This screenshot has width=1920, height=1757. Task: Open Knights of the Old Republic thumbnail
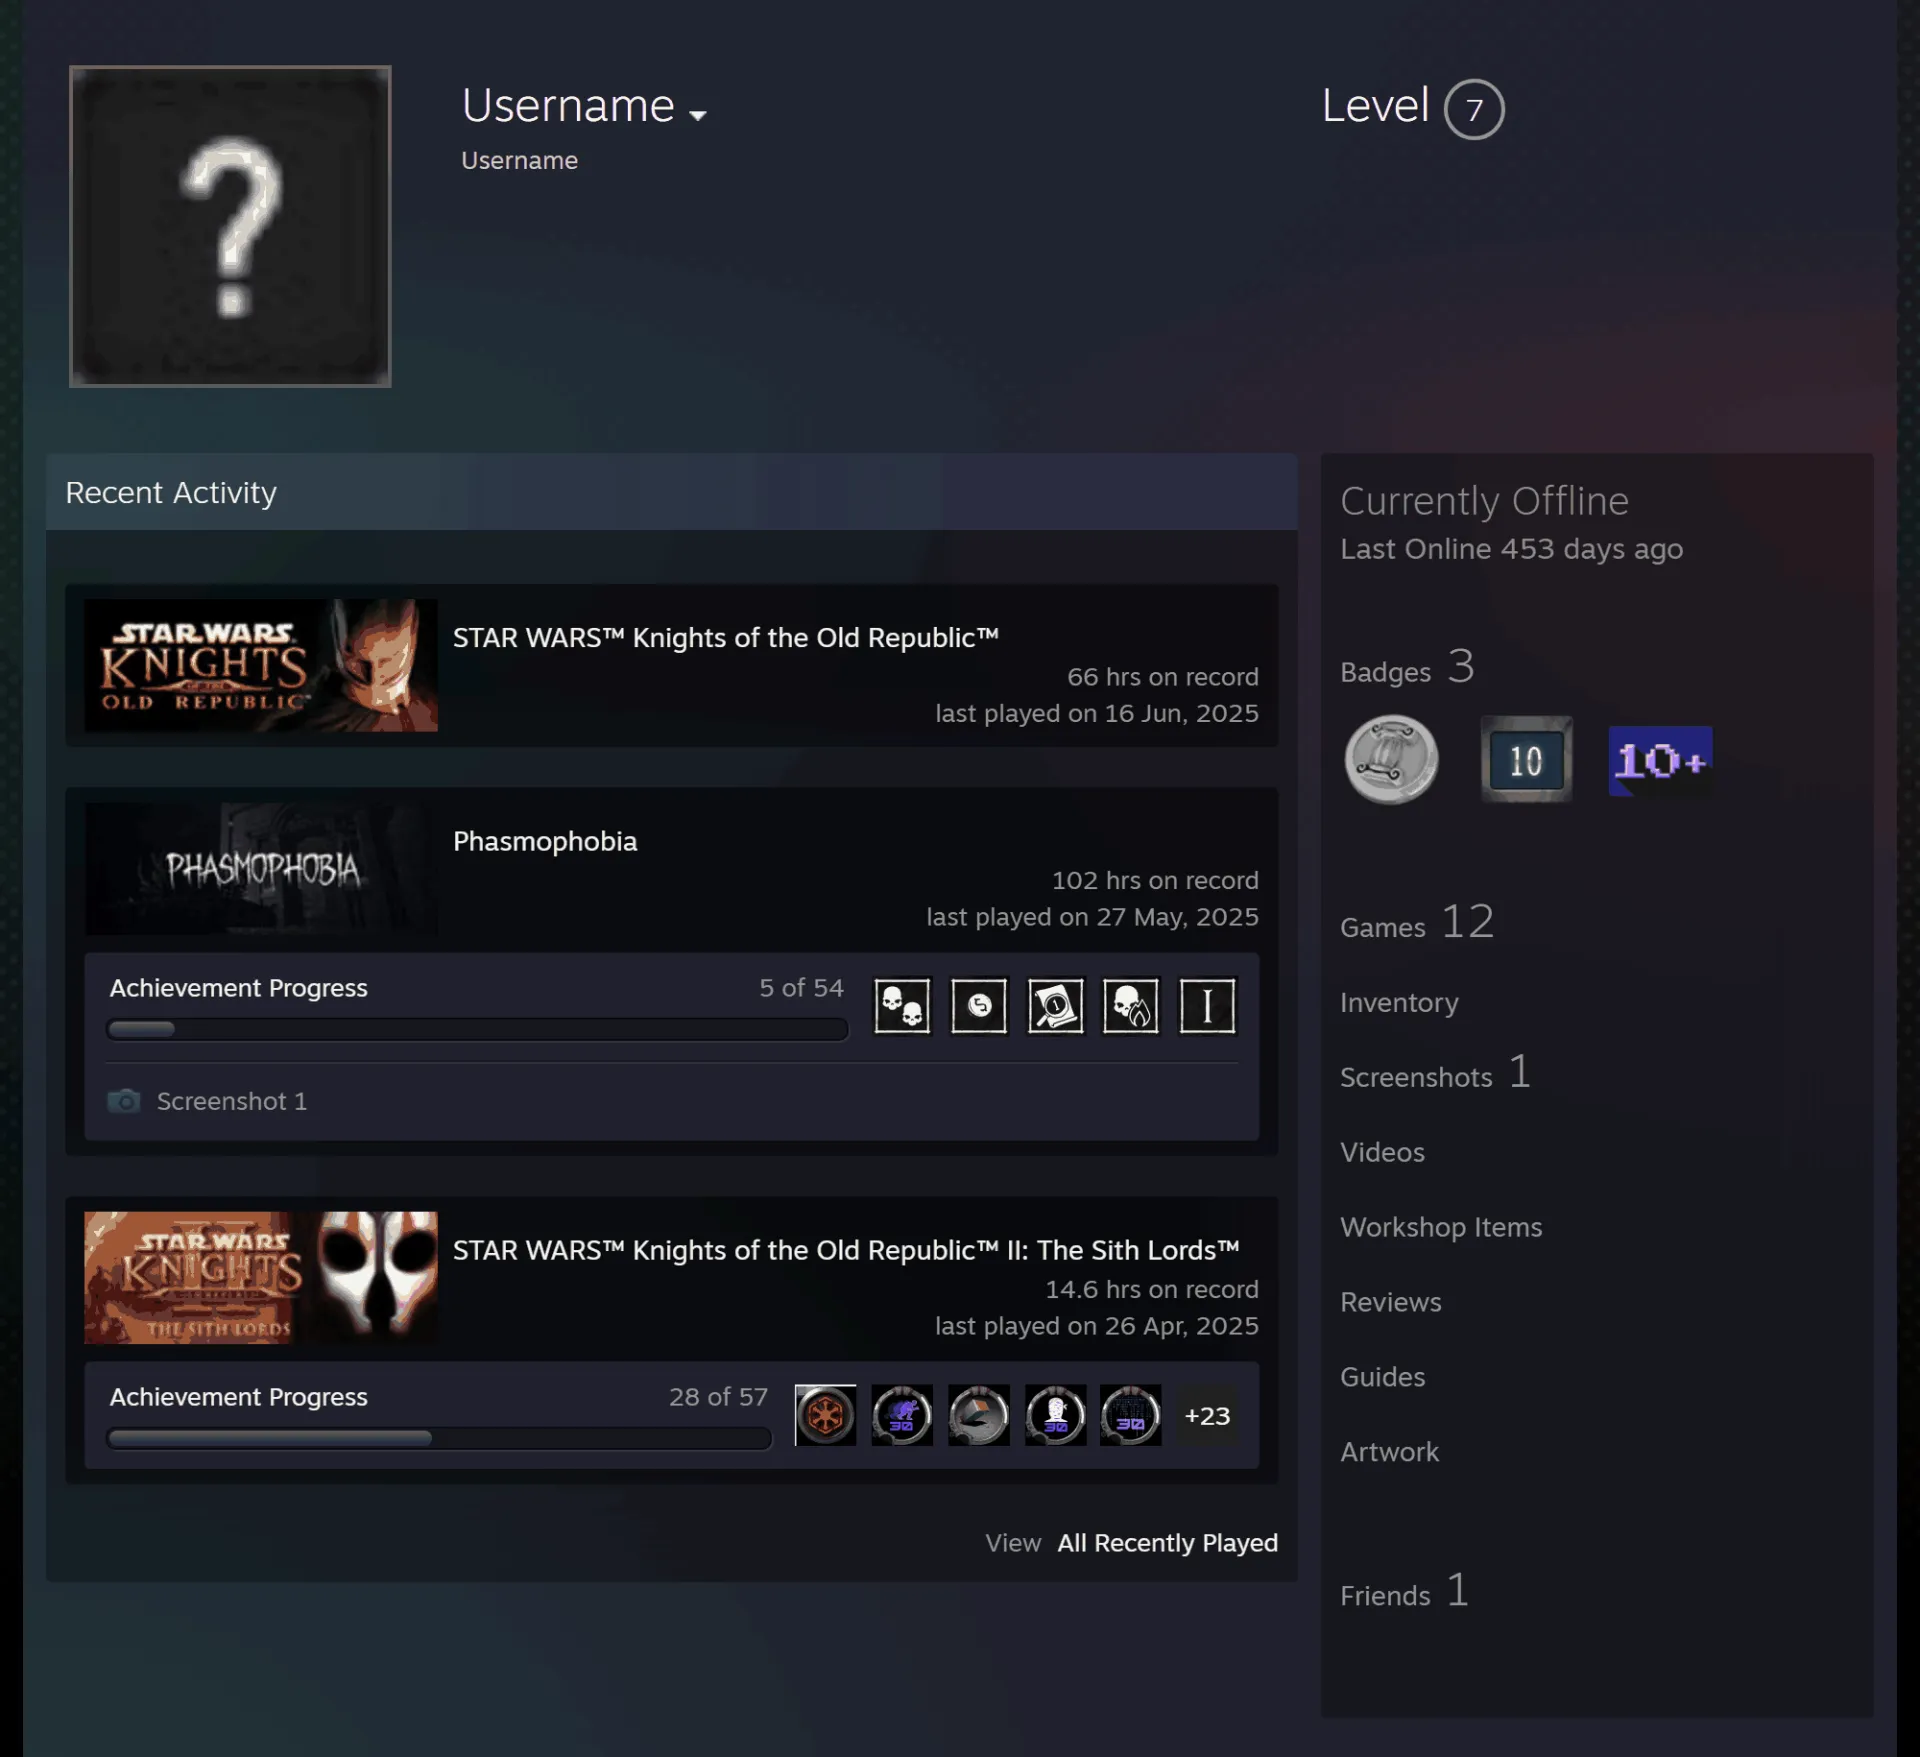point(261,665)
